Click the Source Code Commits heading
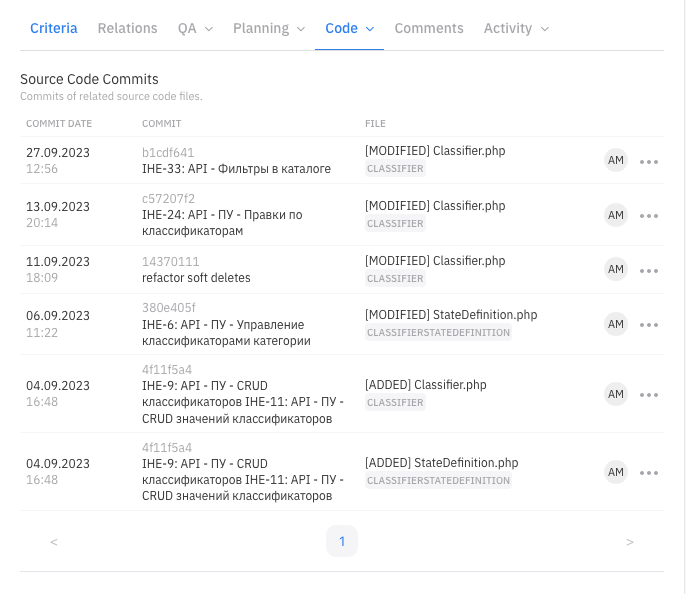 coord(89,79)
